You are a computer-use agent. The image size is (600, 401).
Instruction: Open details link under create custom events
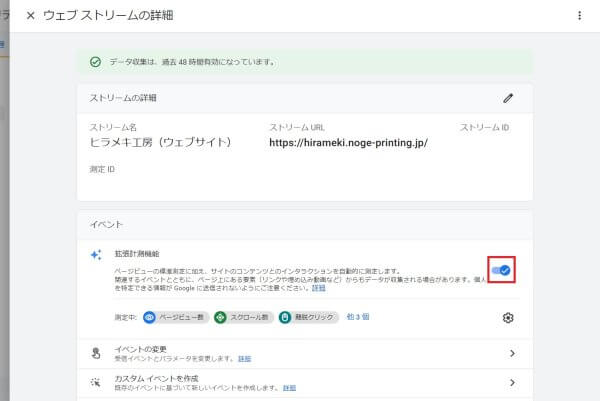pyautogui.click(x=289, y=388)
